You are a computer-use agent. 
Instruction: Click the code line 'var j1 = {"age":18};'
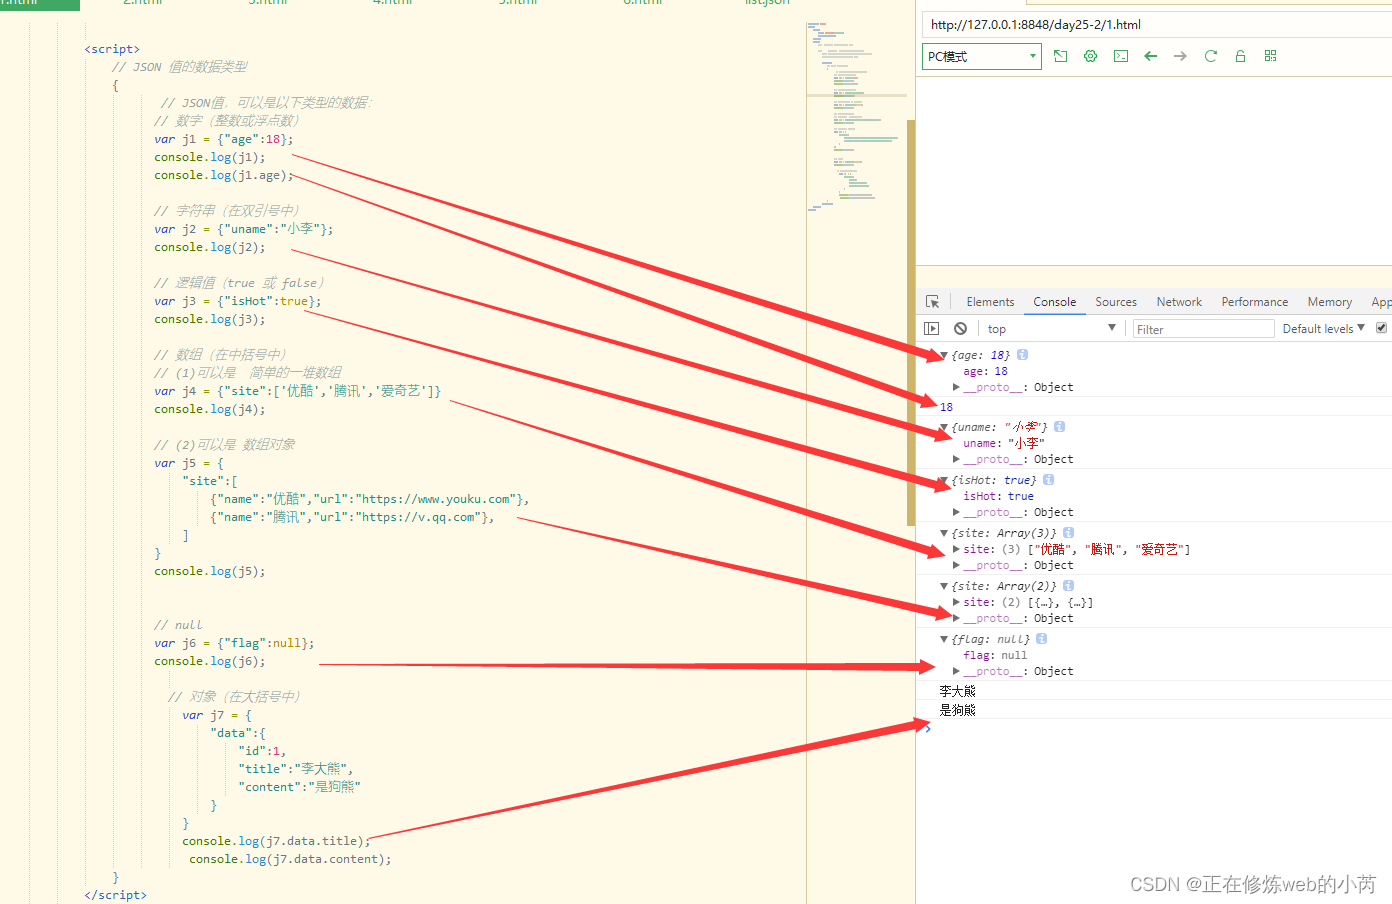224,139
